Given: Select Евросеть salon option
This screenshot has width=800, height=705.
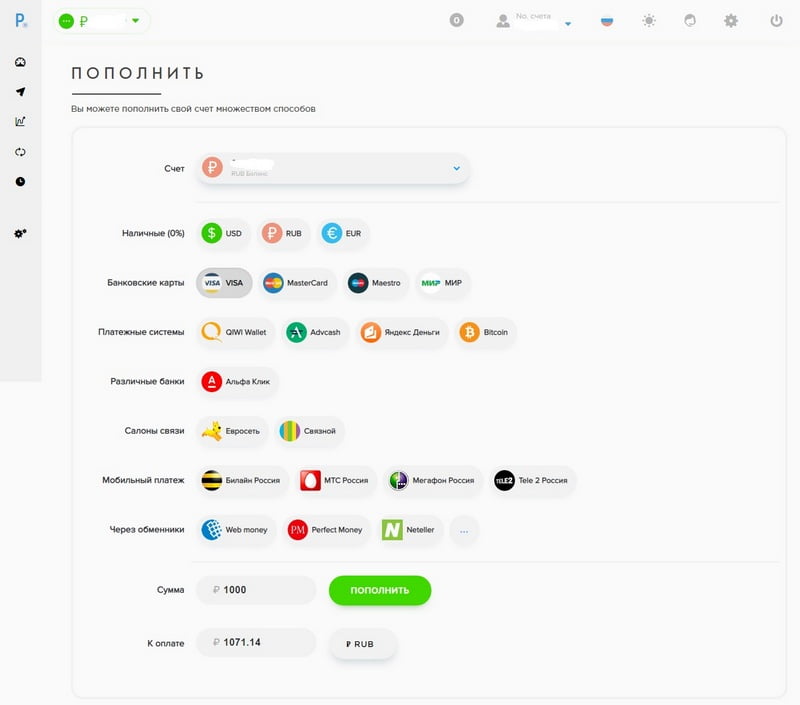Looking at the screenshot, I should click(232, 431).
